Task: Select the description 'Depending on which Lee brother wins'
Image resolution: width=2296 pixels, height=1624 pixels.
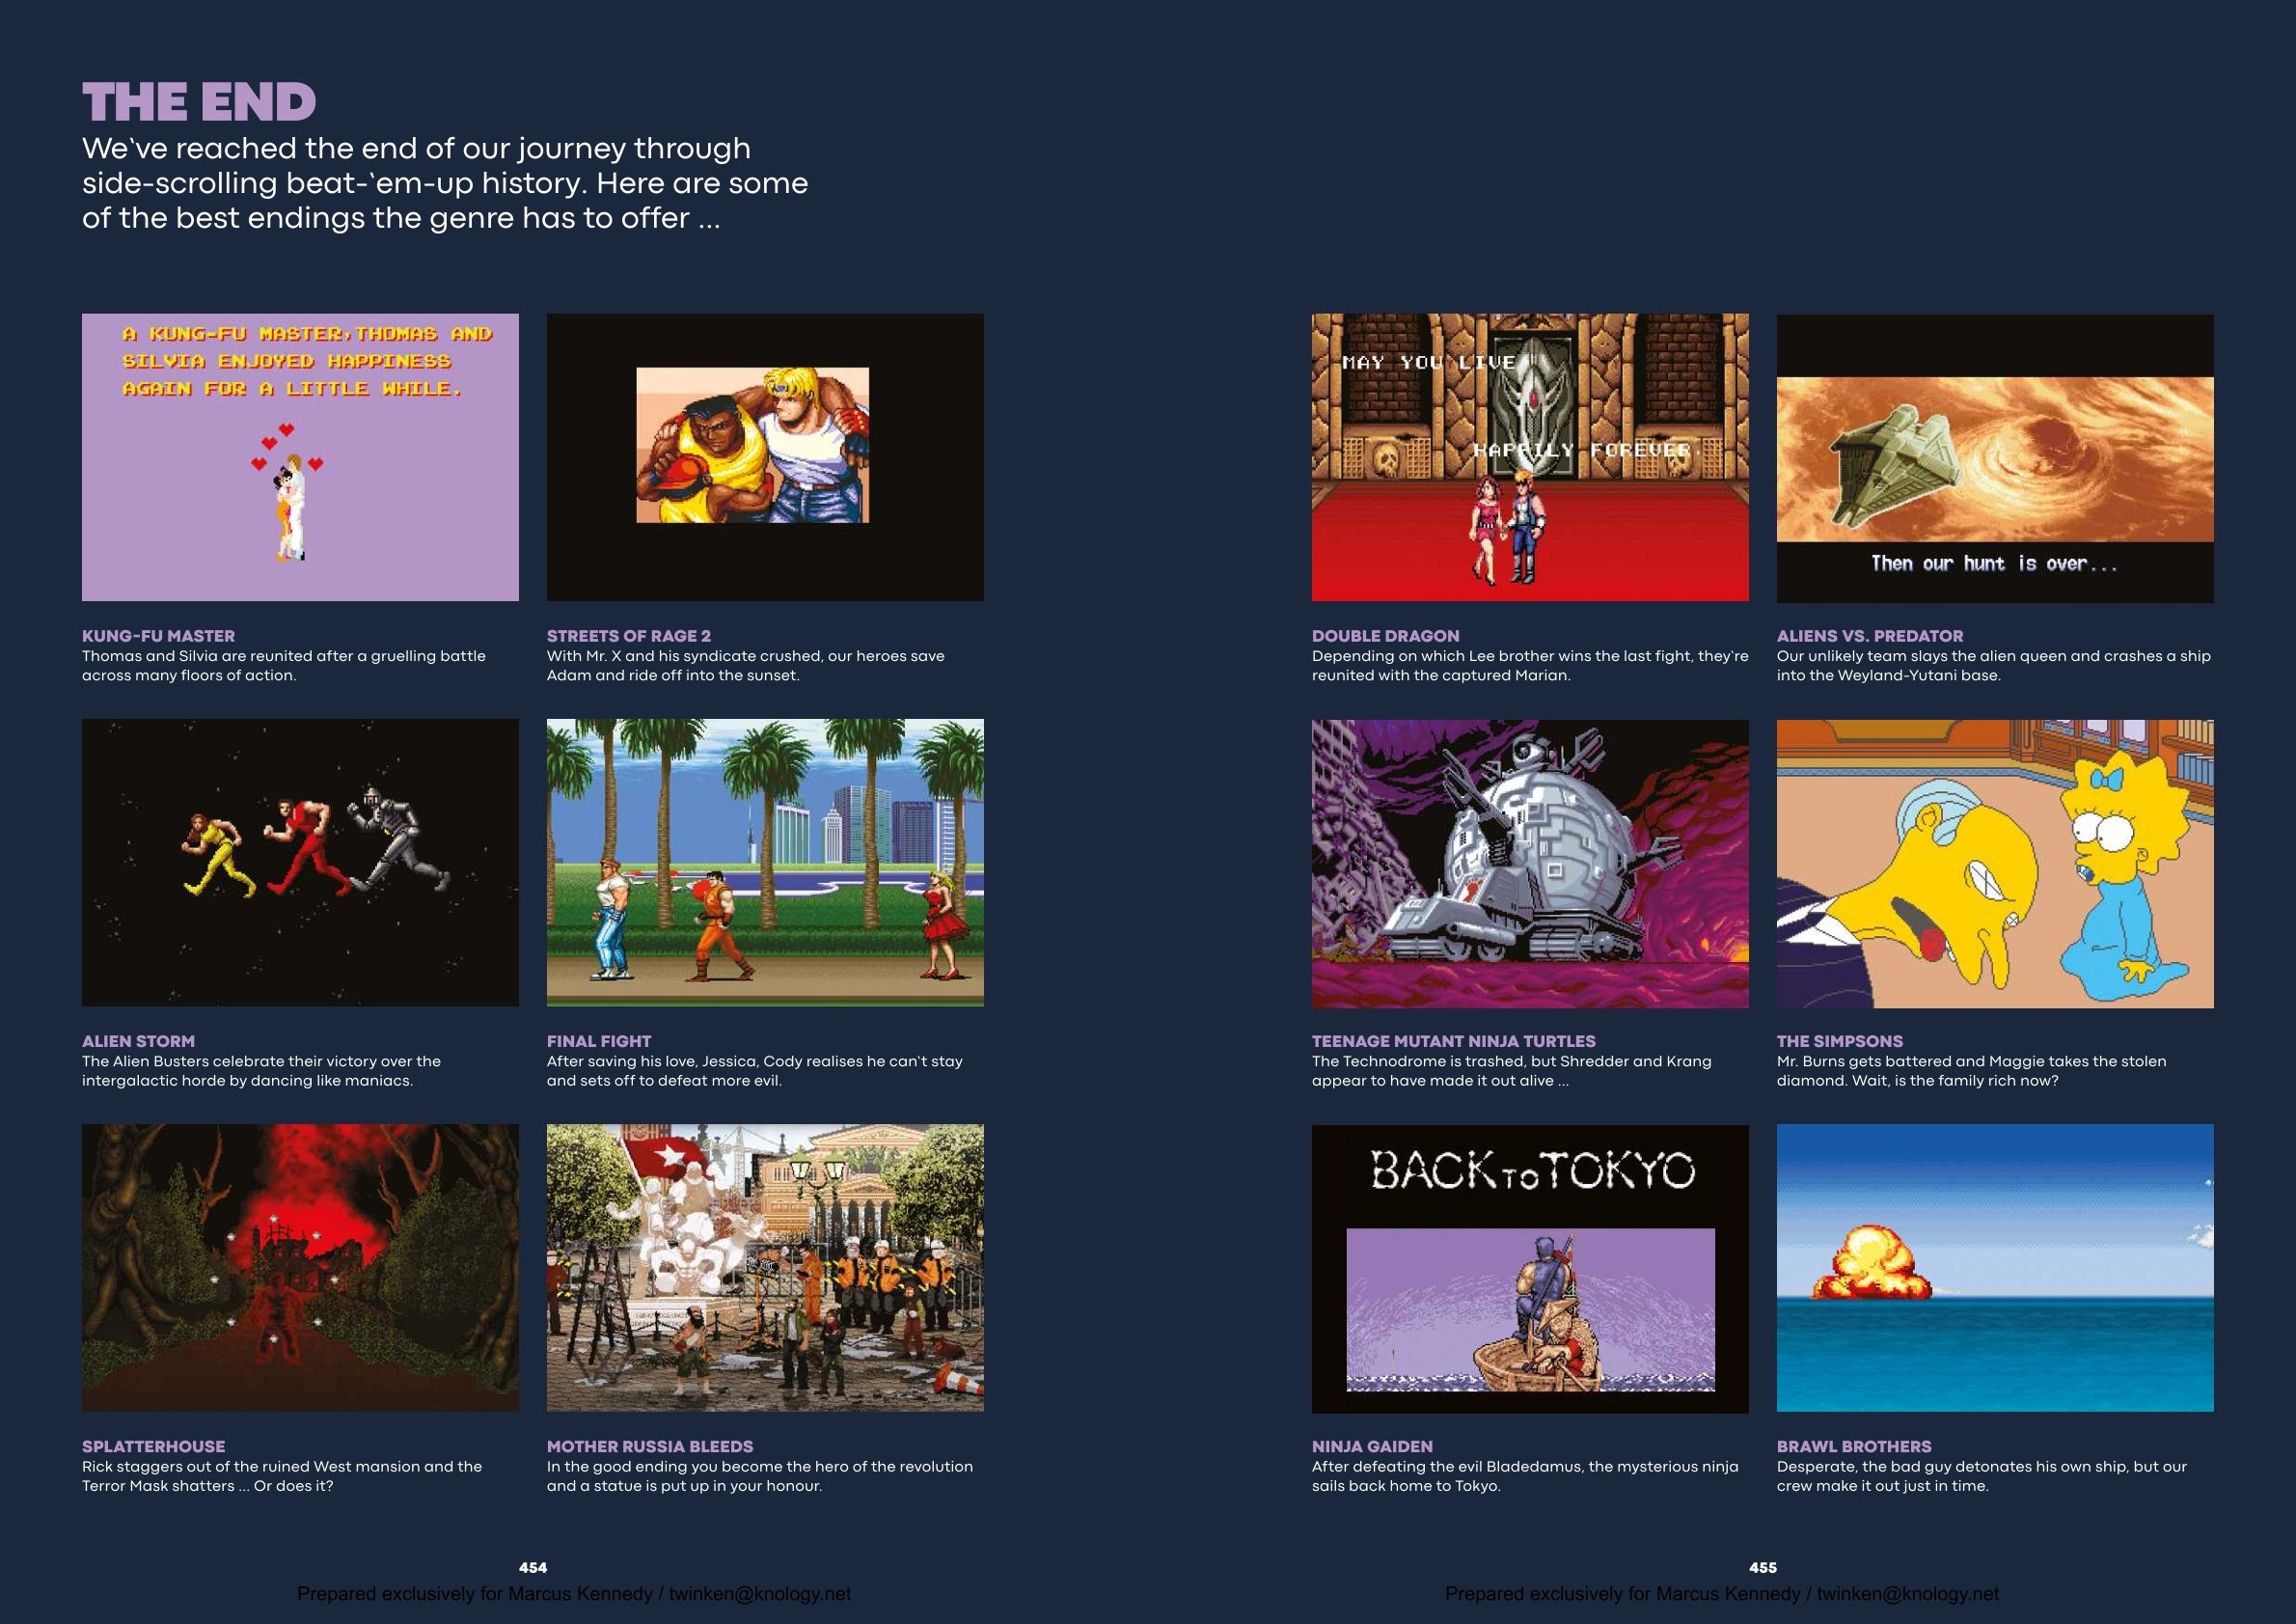Action: (1530, 666)
